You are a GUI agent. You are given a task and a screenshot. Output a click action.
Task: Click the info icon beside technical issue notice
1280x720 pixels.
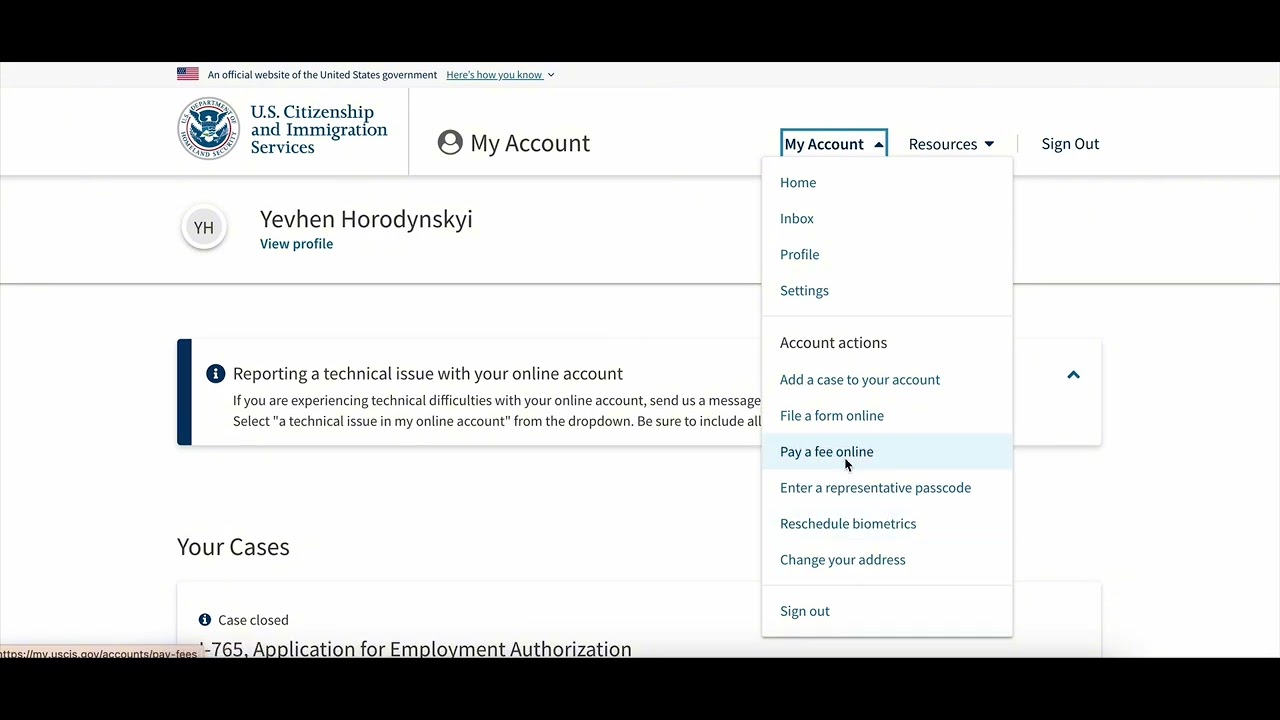215,374
